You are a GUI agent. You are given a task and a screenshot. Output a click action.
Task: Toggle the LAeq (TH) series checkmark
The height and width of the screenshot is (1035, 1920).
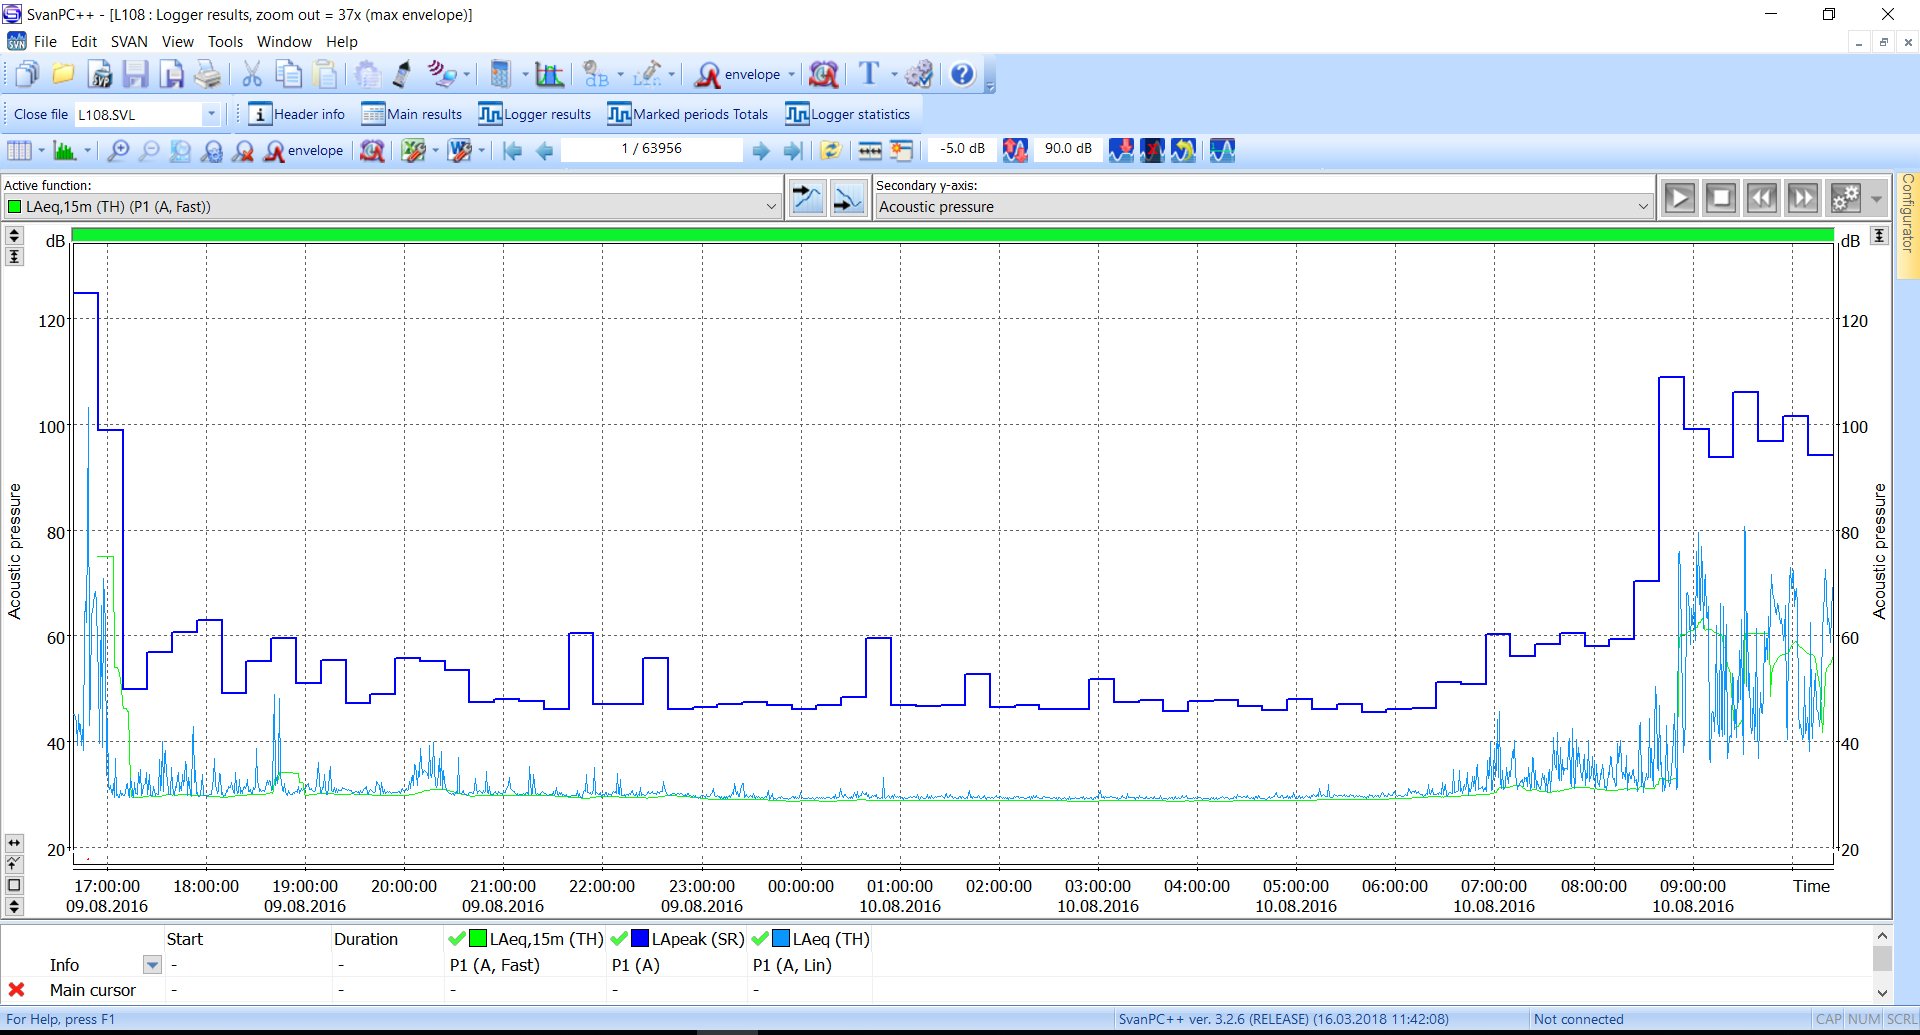(x=760, y=939)
